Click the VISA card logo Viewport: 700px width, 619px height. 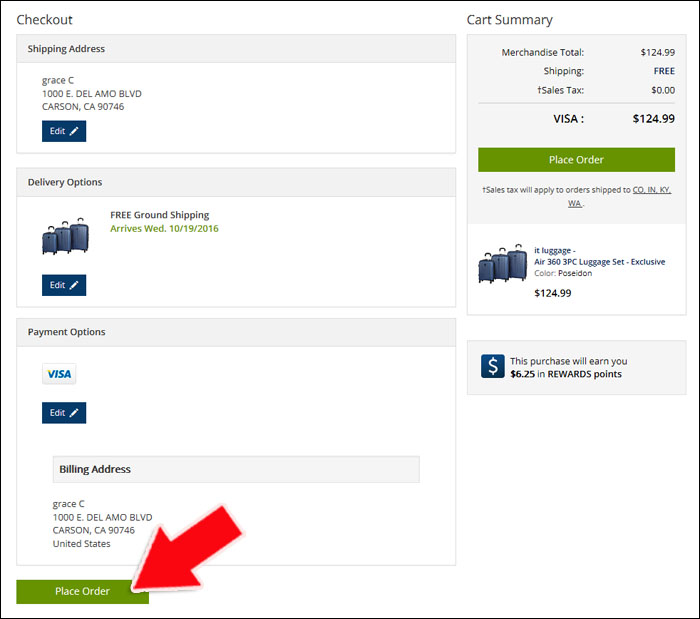[59, 374]
